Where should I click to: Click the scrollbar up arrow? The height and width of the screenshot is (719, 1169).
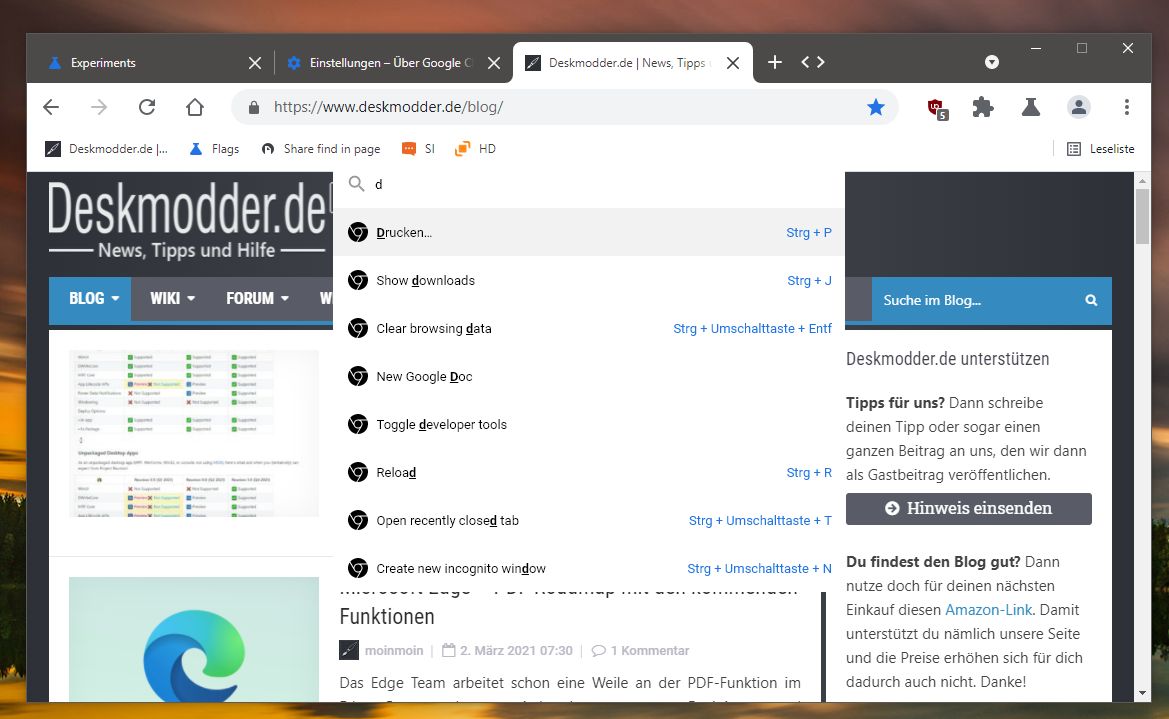pos(1142,180)
